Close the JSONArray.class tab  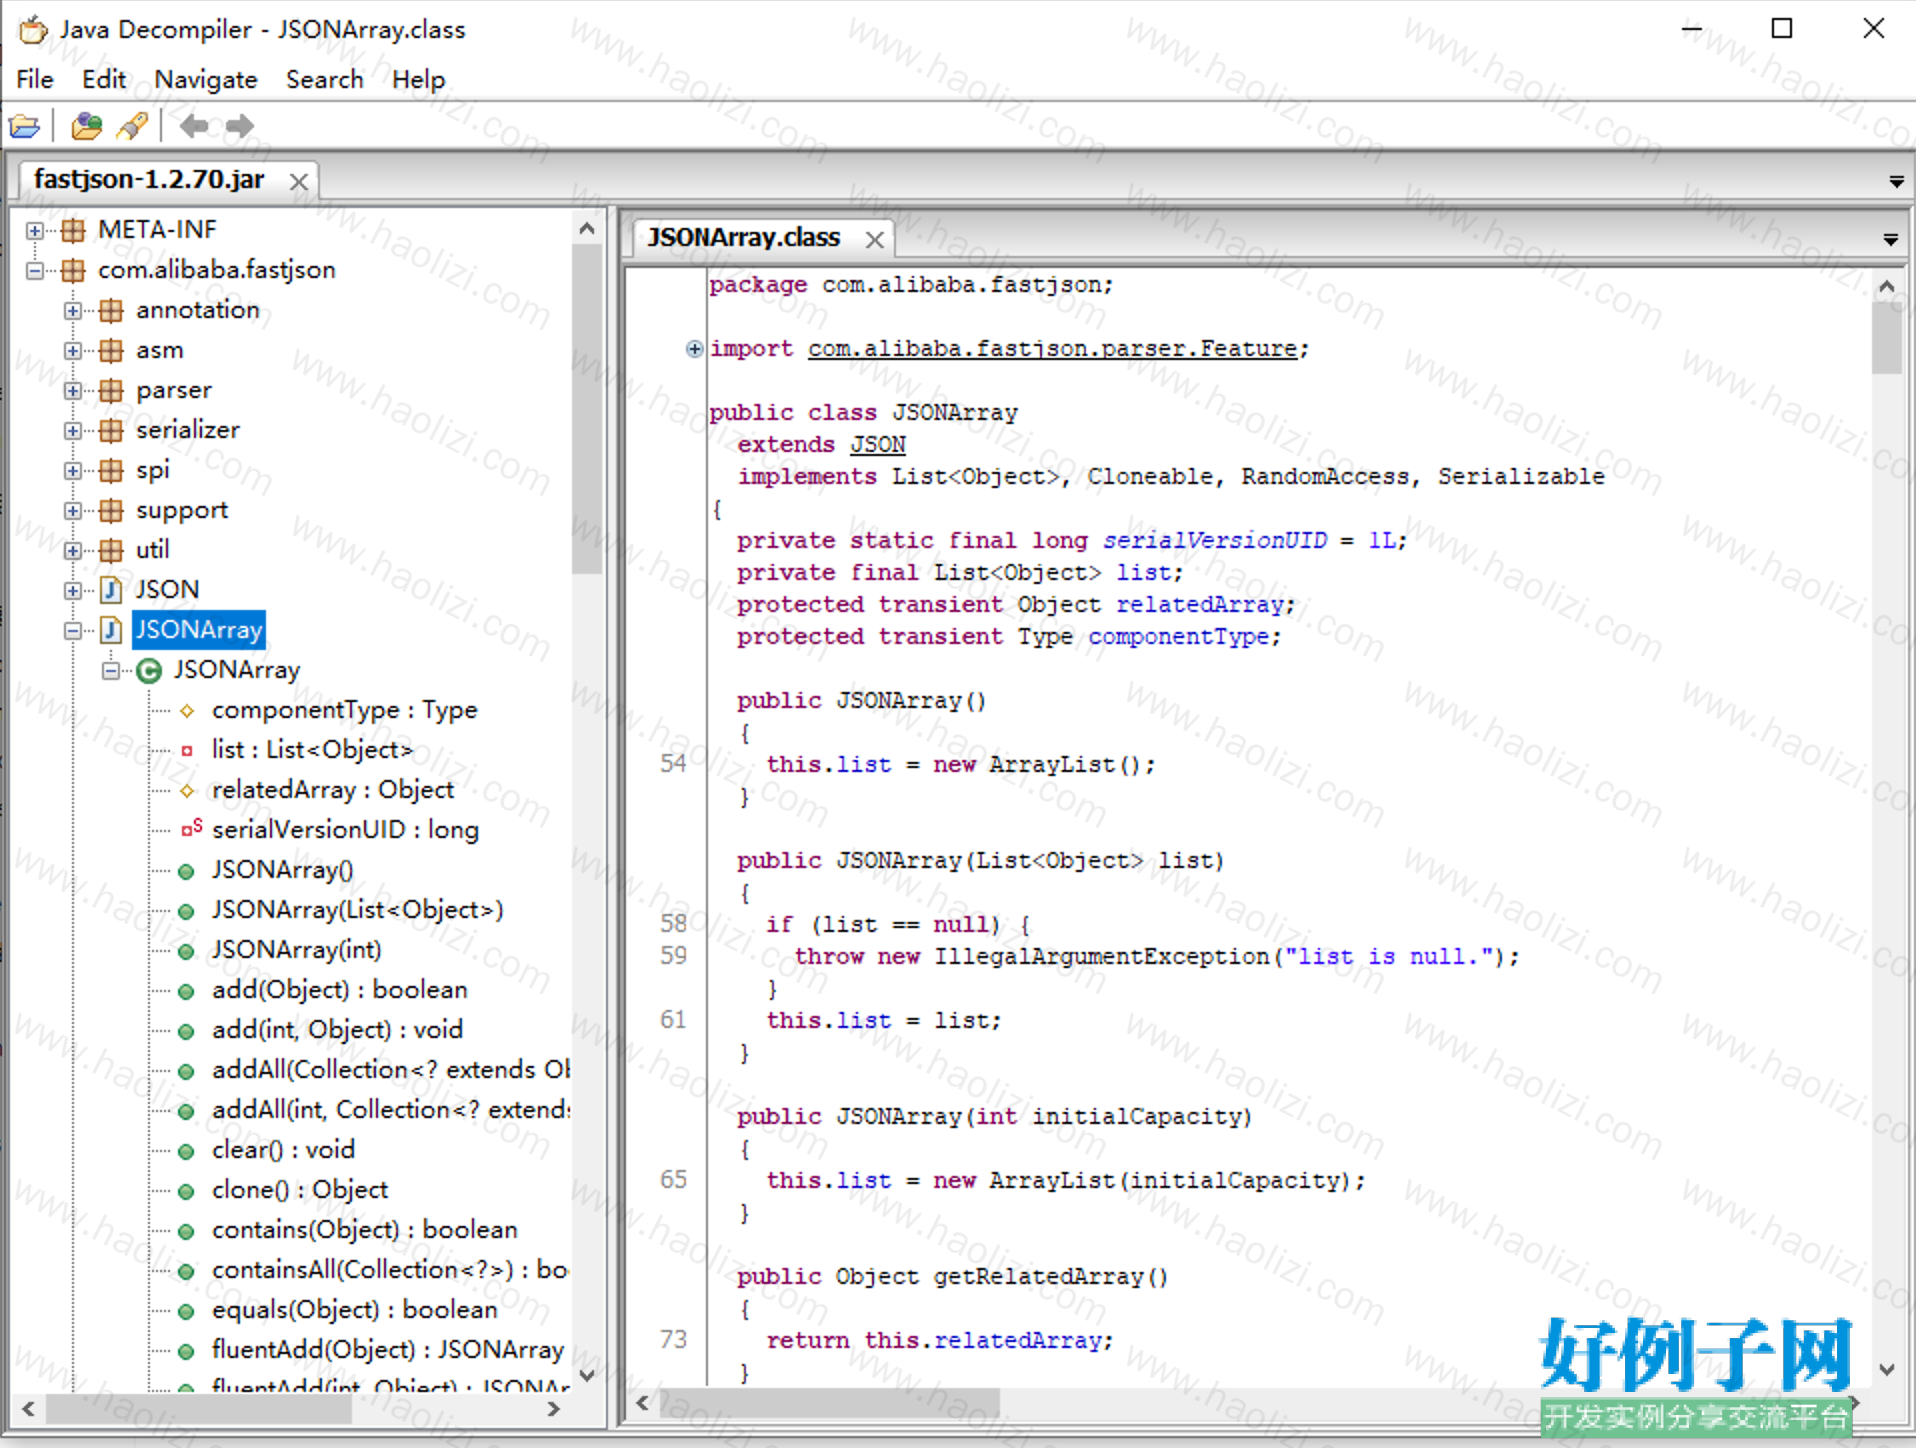coord(875,239)
